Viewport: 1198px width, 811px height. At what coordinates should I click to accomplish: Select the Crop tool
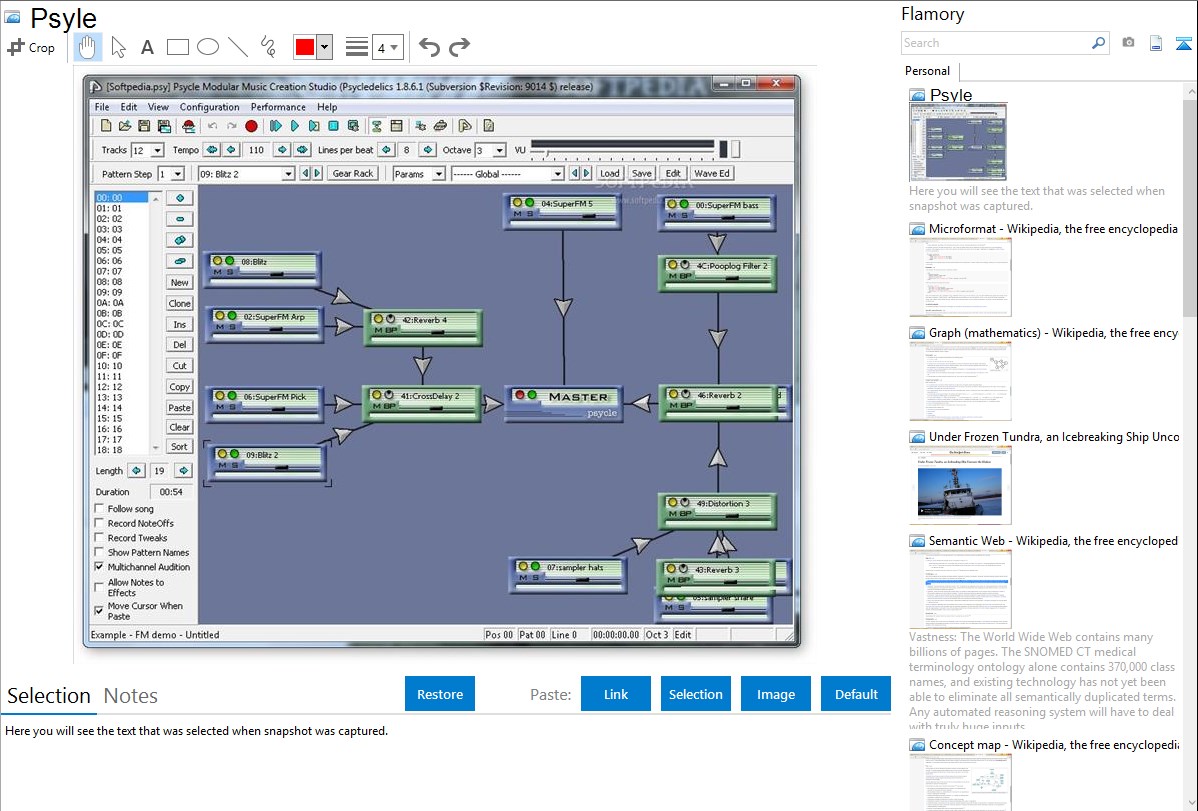tap(31, 47)
